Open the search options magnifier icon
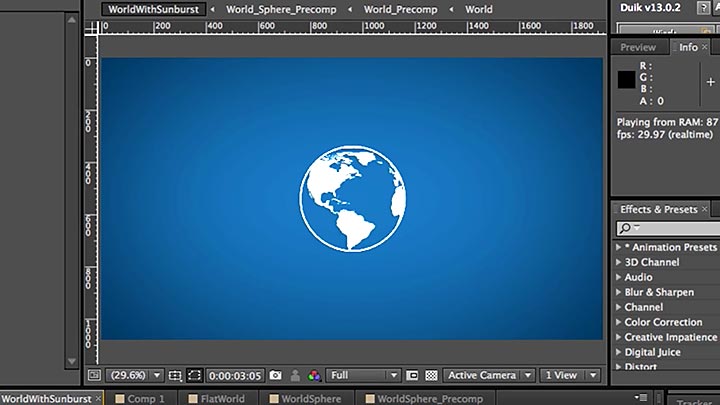The height and width of the screenshot is (405, 720). (628, 228)
